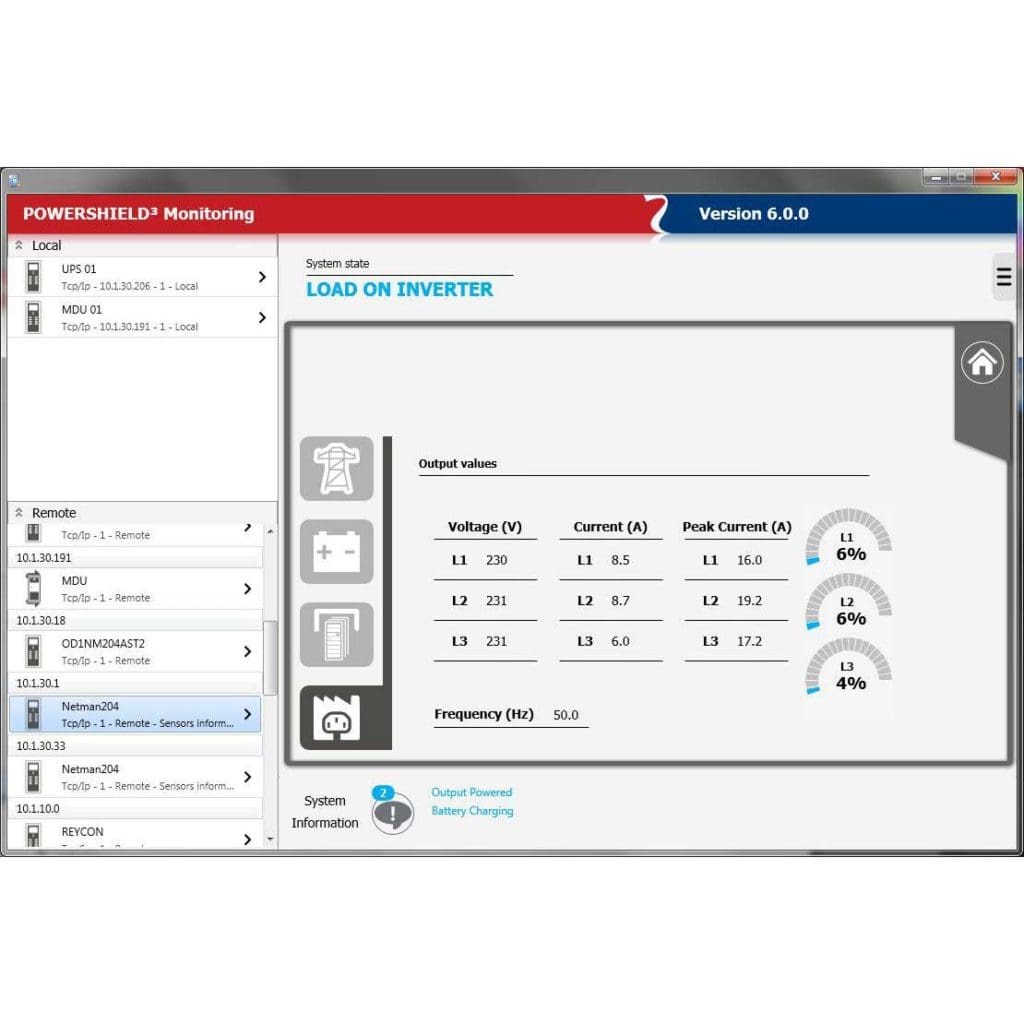Expand the UPS 01 row arrow

[x=262, y=277]
